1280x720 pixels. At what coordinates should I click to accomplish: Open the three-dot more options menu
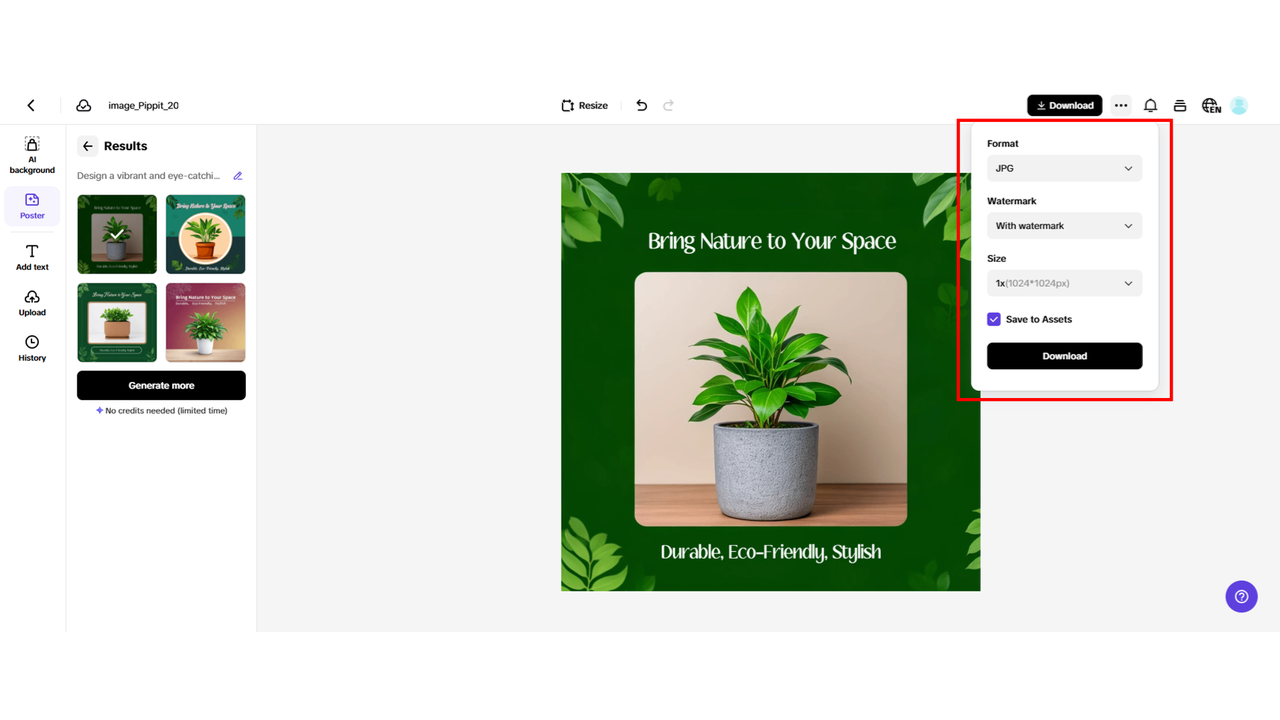[1121, 105]
